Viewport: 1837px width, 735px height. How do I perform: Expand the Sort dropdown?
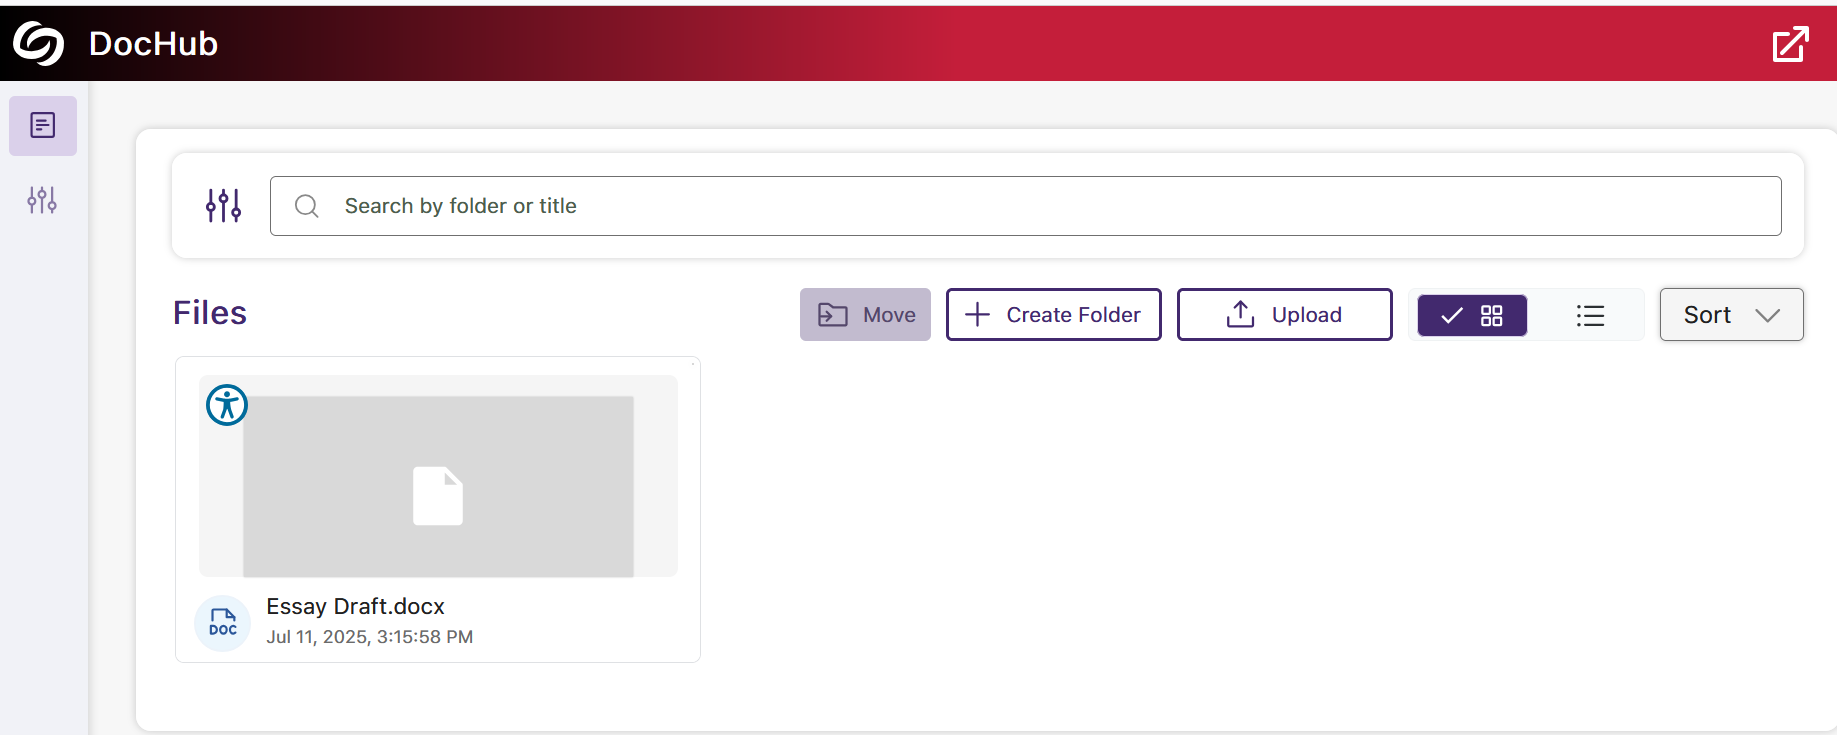1730,315
